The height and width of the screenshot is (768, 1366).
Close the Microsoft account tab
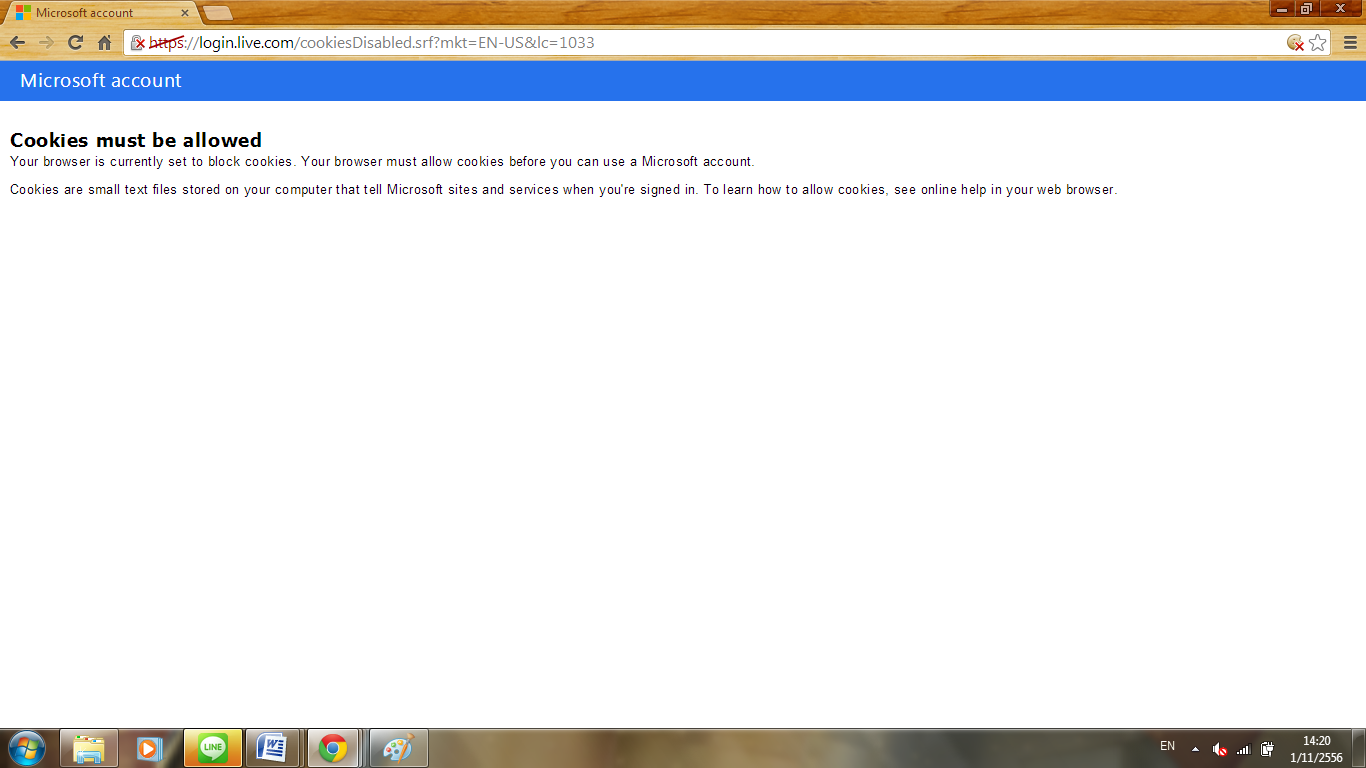pyautogui.click(x=185, y=13)
